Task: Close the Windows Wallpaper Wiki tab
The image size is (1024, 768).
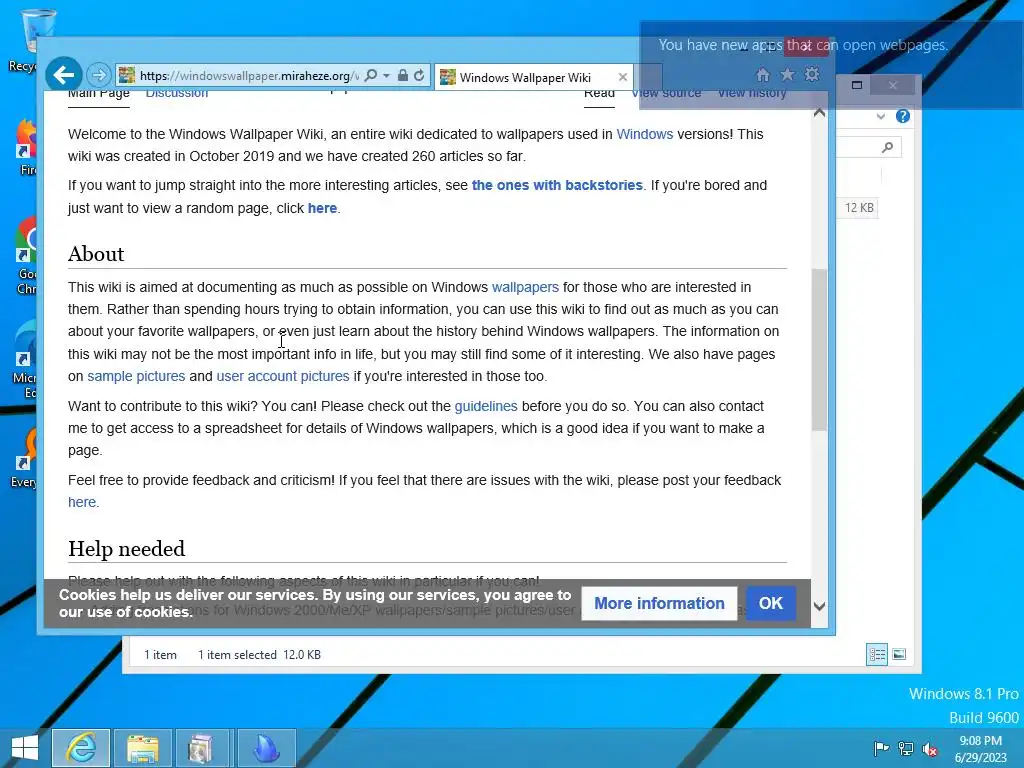Action: coord(622,77)
